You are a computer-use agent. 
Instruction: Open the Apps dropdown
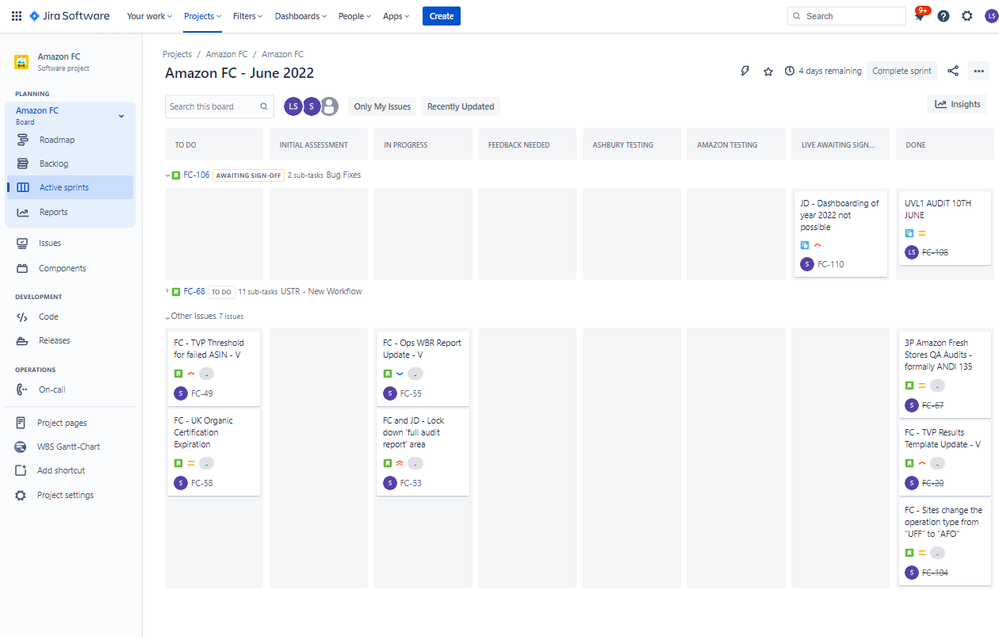click(x=396, y=16)
